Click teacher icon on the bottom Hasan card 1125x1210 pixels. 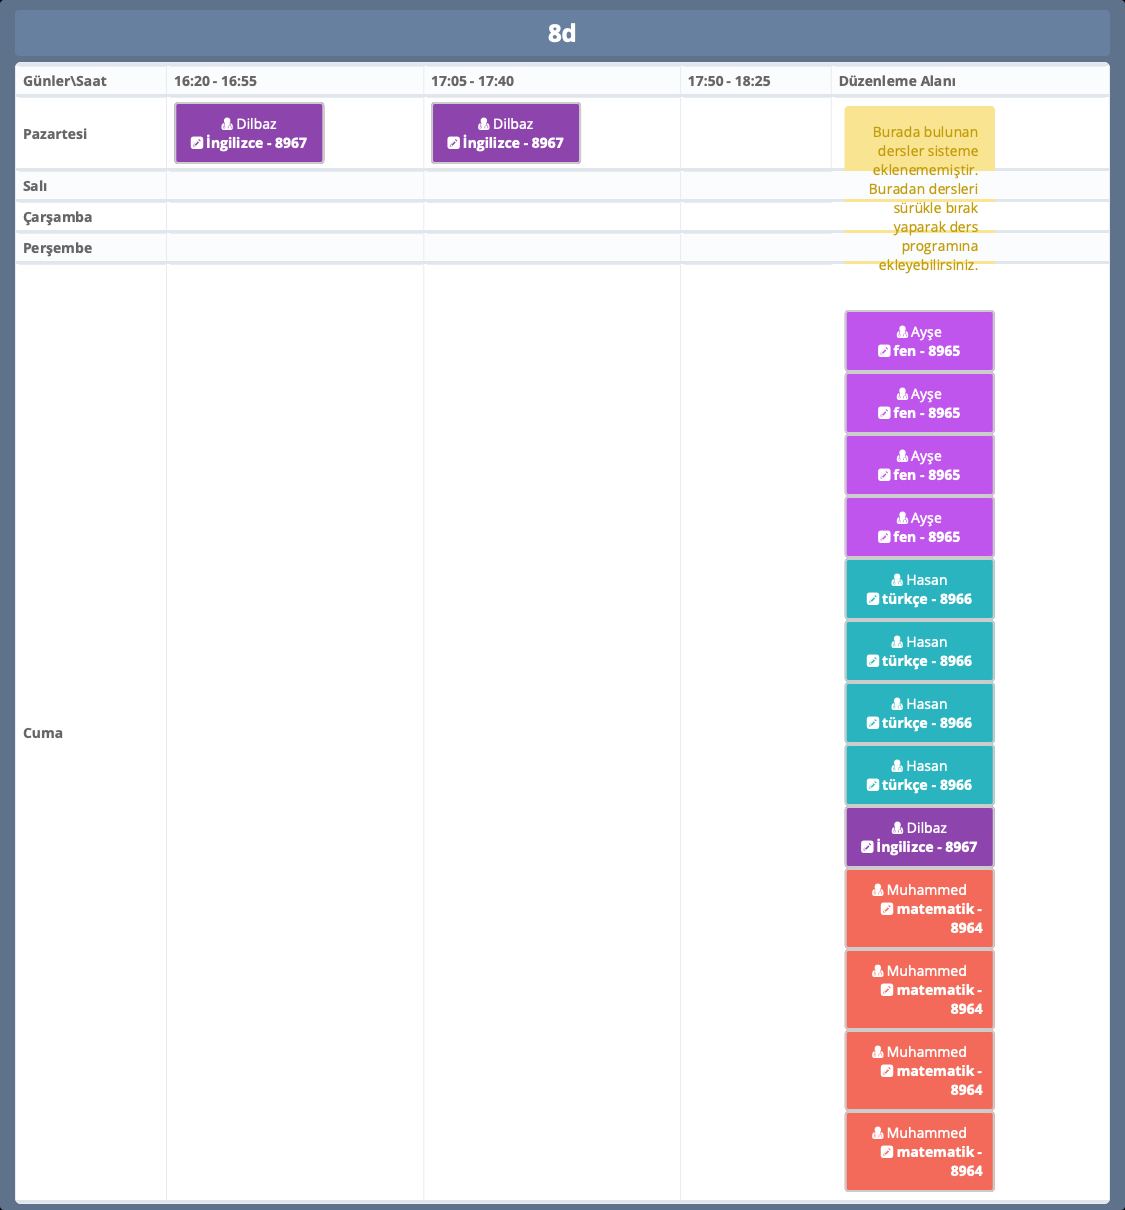tap(897, 766)
